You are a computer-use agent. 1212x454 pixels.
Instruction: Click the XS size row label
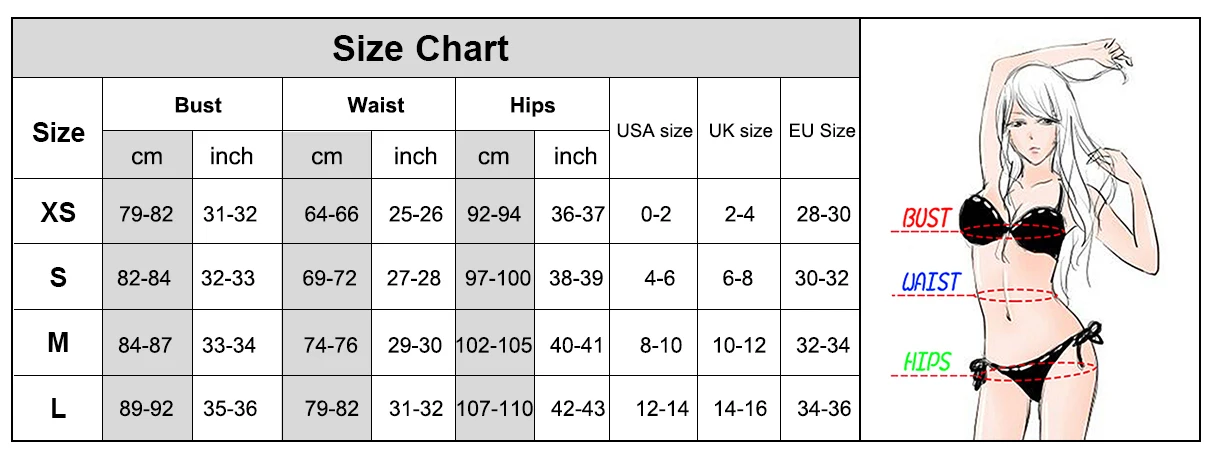tap(58, 212)
